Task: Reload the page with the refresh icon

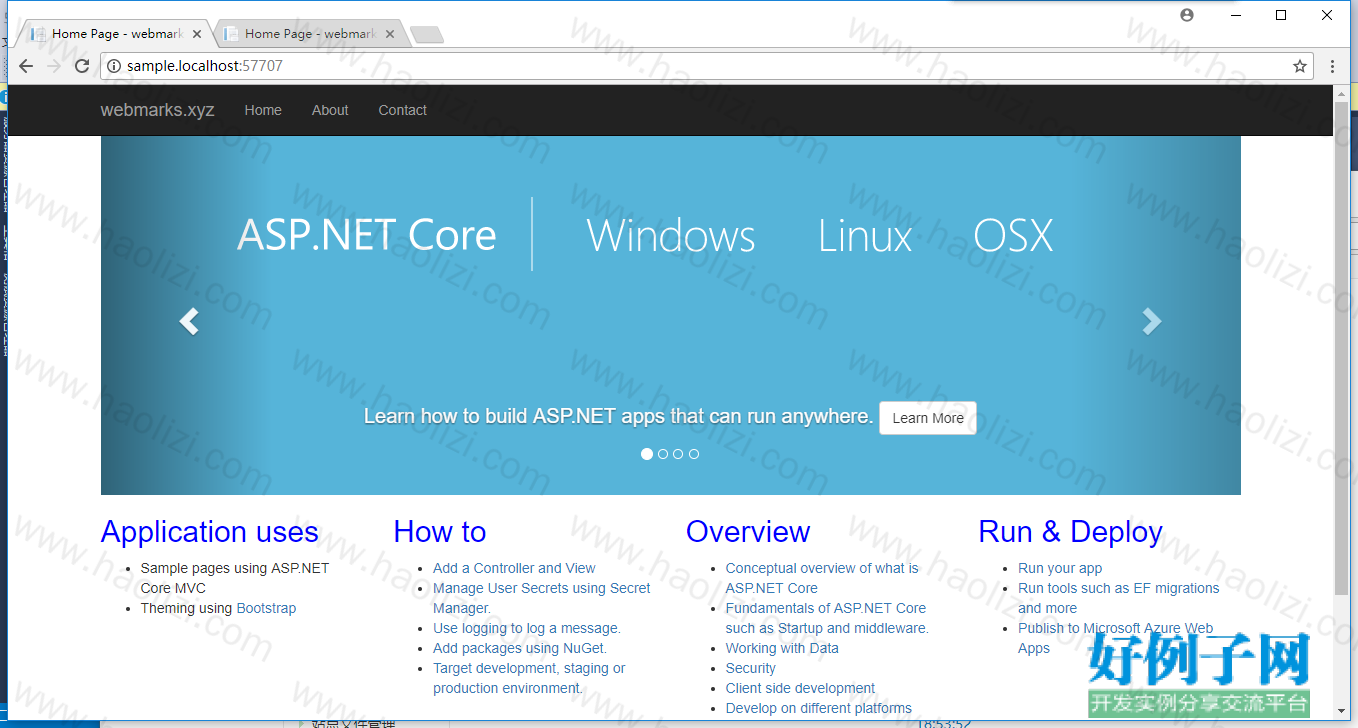Action: point(82,66)
